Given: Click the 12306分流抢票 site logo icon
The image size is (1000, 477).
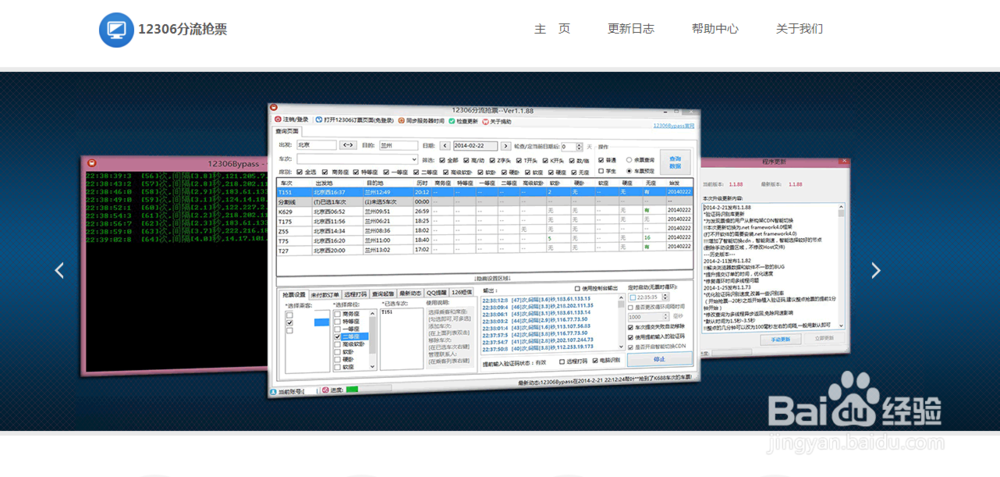Looking at the screenshot, I should point(116,29).
